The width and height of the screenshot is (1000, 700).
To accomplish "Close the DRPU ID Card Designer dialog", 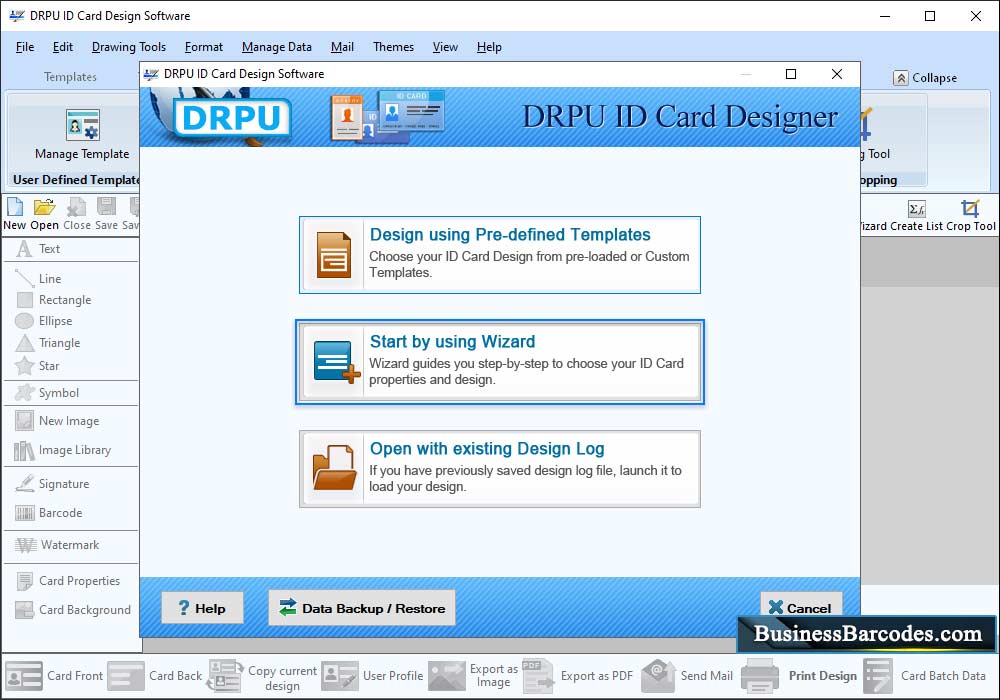I will pyautogui.click(x=837, y=74).
